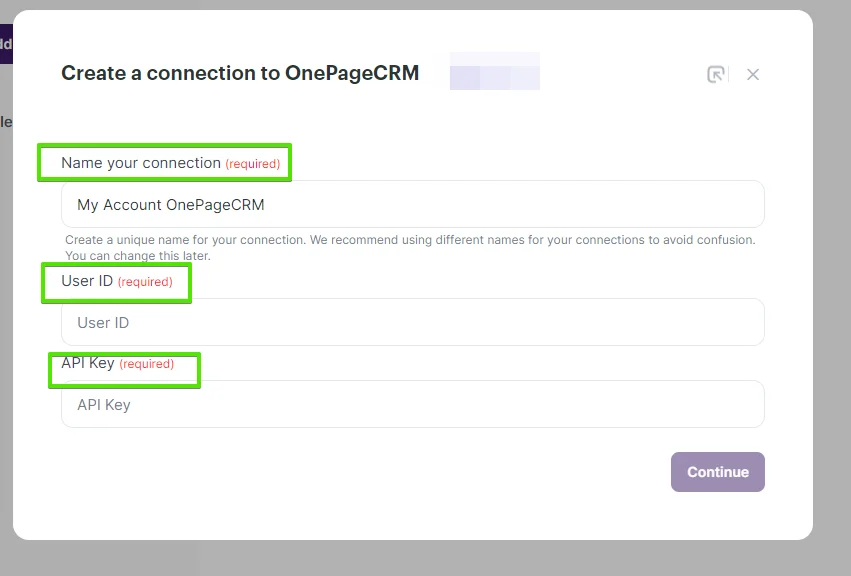The height and width of the screenshot is (576, 851).
Task: Click the 'API Key (required)' label
Action: (x=117, y=363)
